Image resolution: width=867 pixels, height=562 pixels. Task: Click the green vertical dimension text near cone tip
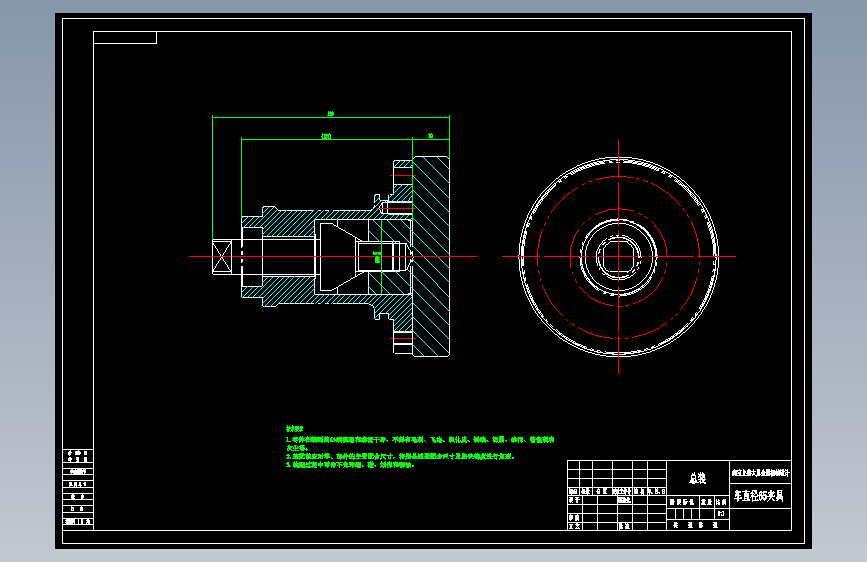[377, 257]
